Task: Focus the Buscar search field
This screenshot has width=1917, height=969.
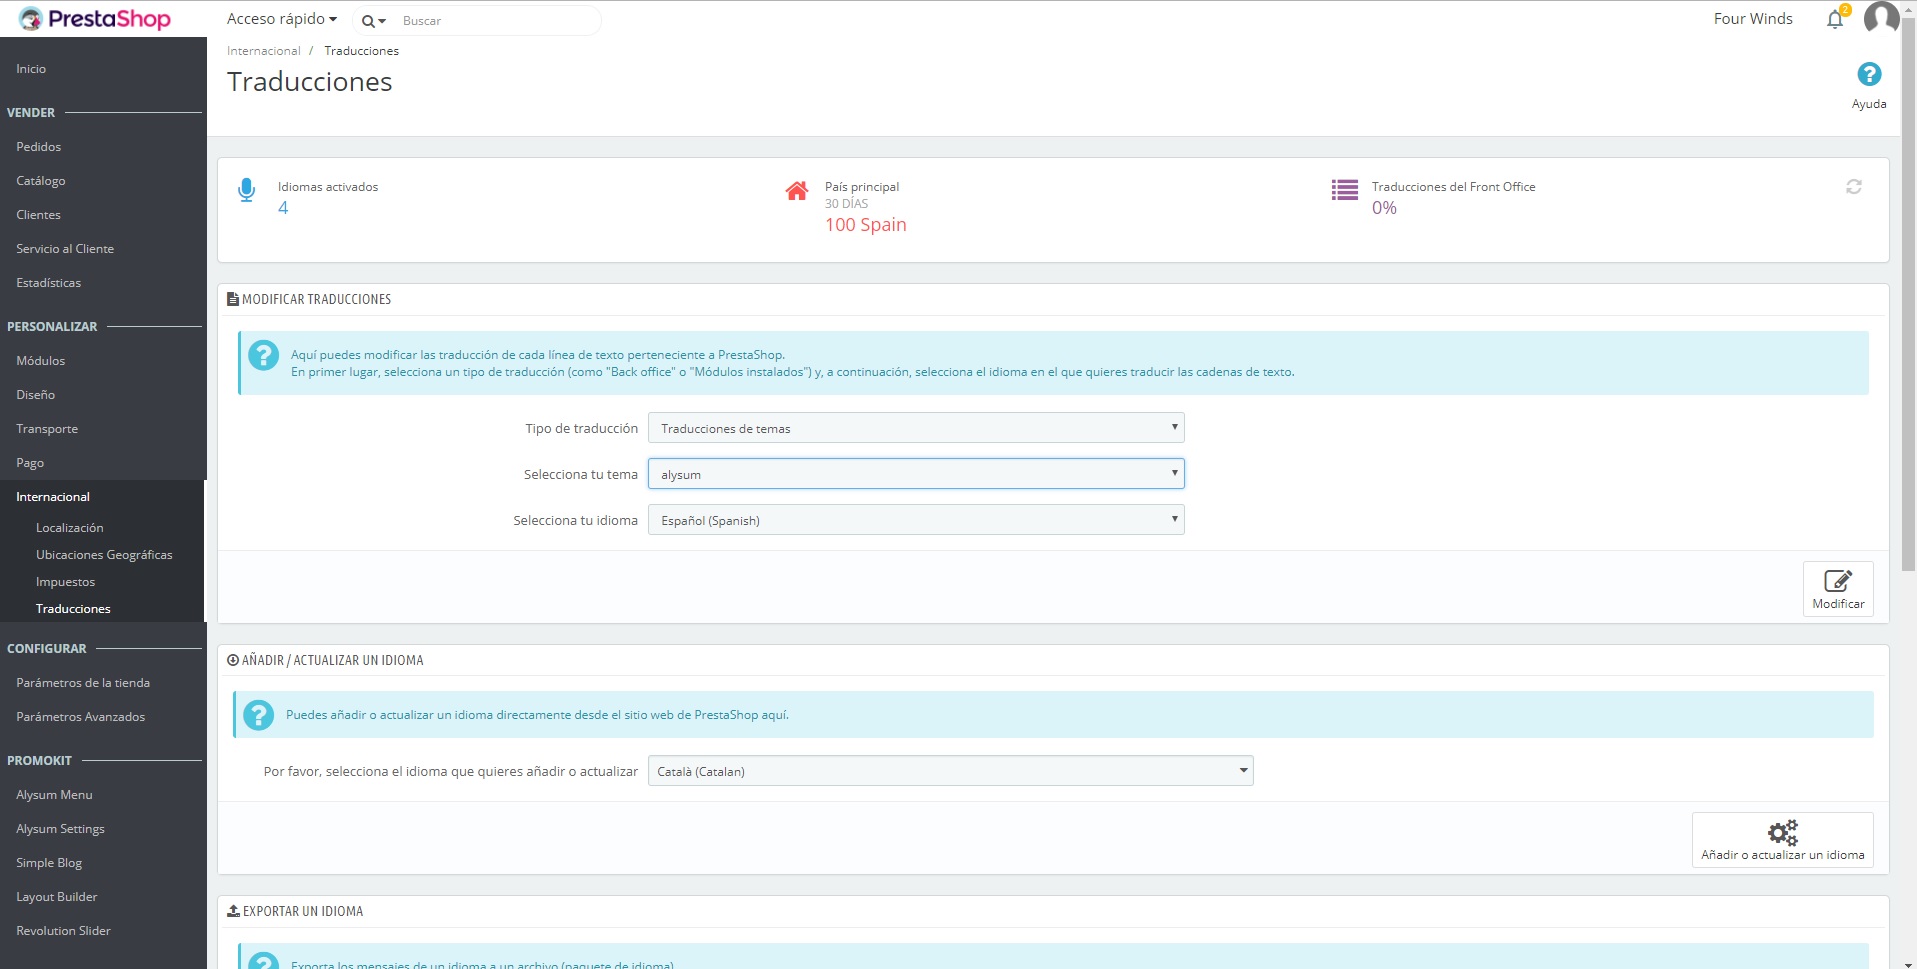Action: pyautogui.click(x=497, y=21)
